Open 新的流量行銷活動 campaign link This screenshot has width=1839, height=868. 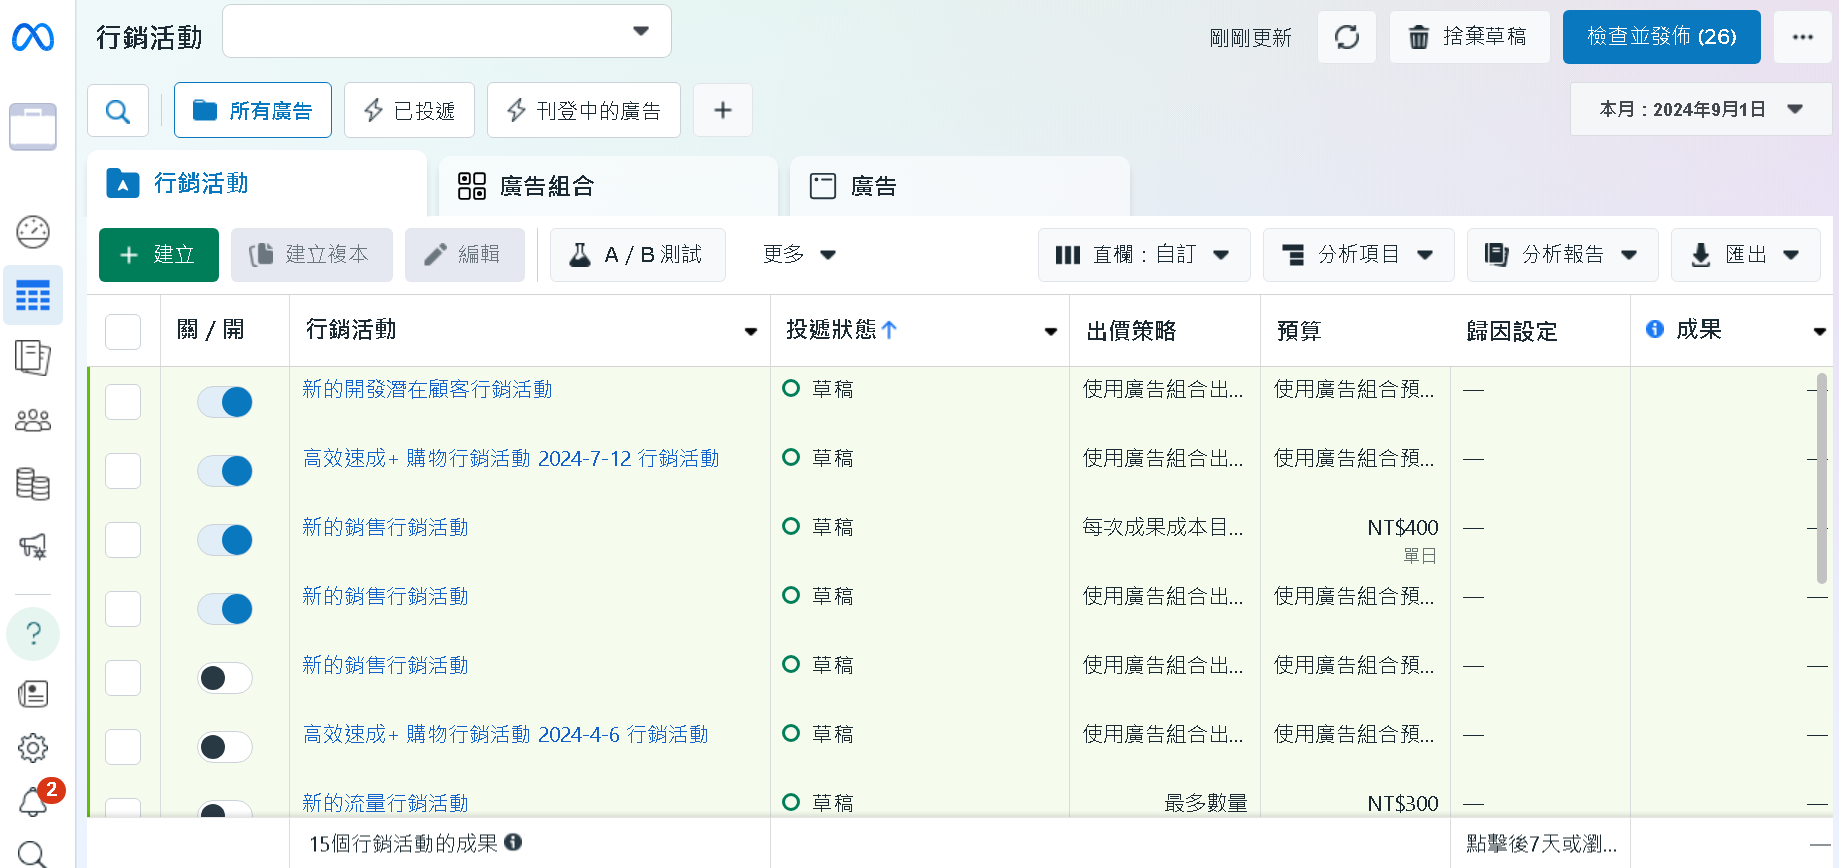[x=385, y=803]
